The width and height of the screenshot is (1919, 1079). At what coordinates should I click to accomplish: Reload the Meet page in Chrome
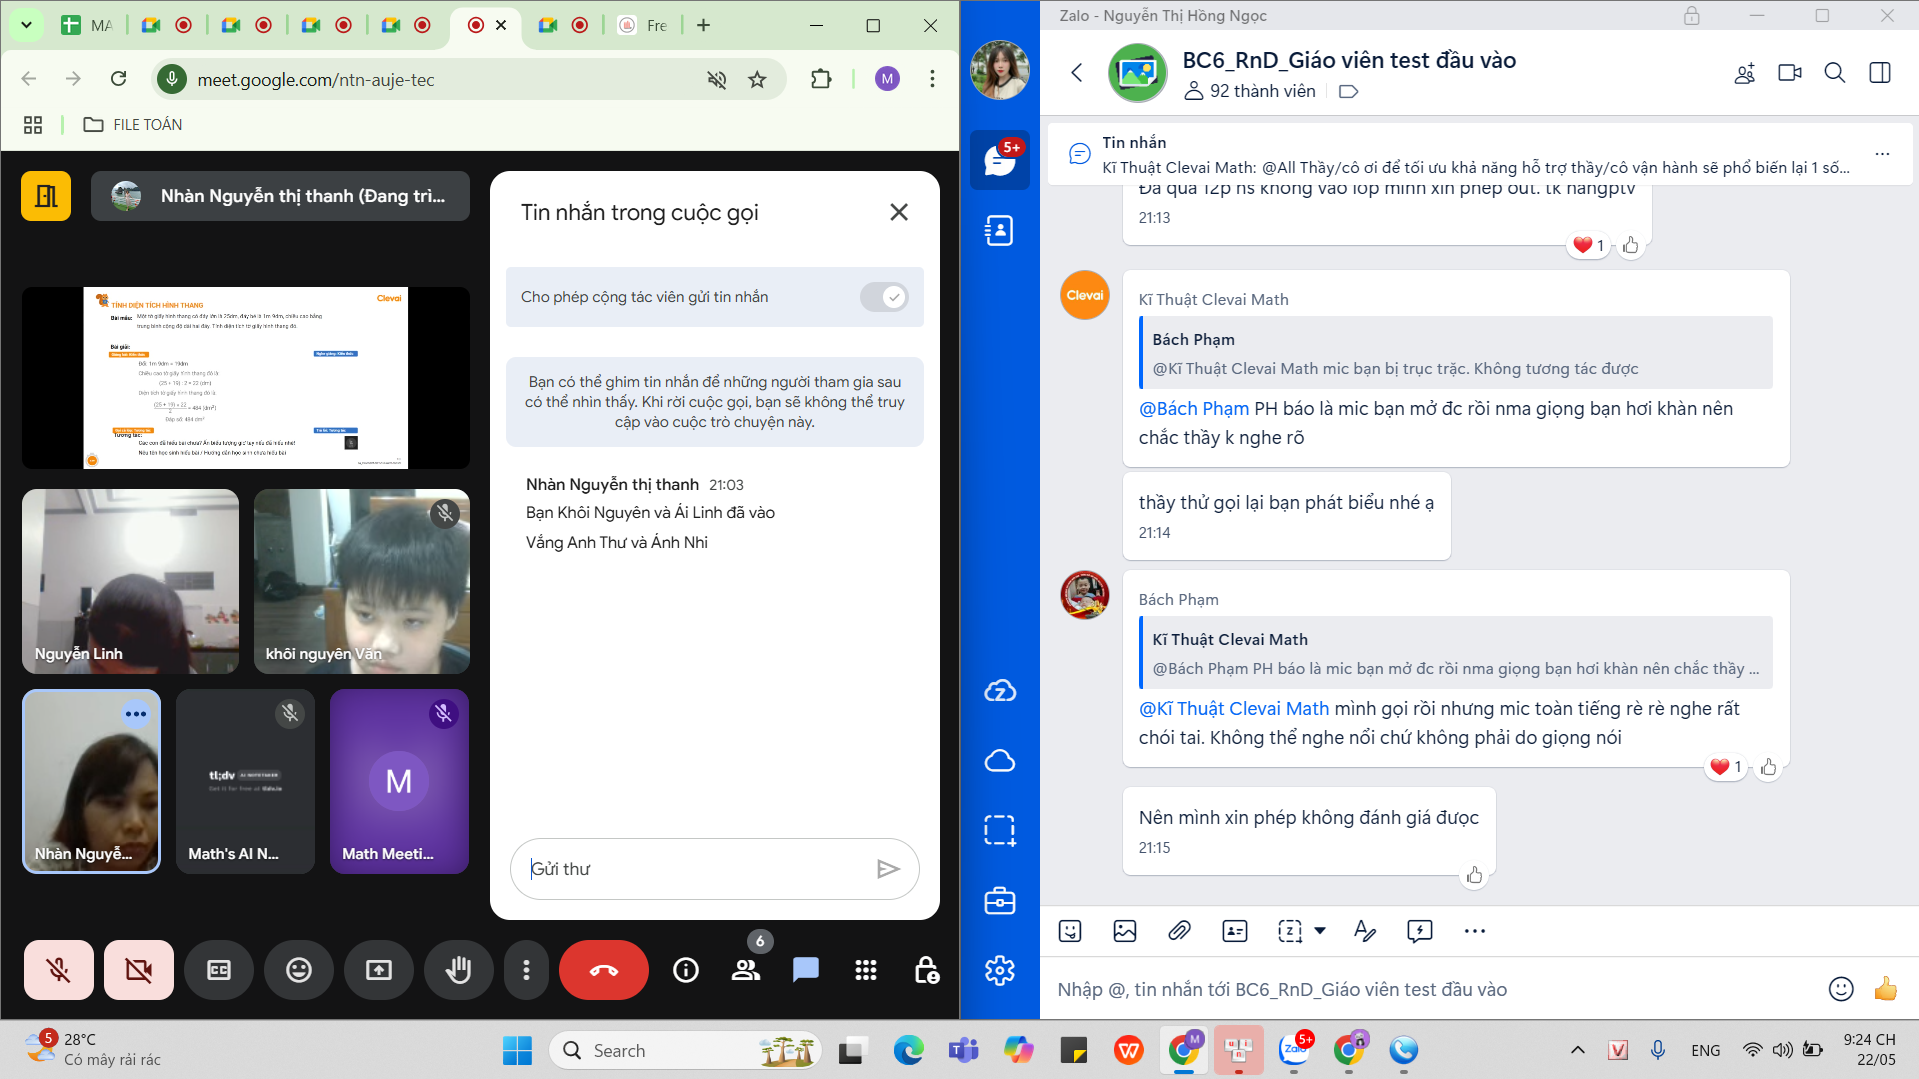coord(119,79)
